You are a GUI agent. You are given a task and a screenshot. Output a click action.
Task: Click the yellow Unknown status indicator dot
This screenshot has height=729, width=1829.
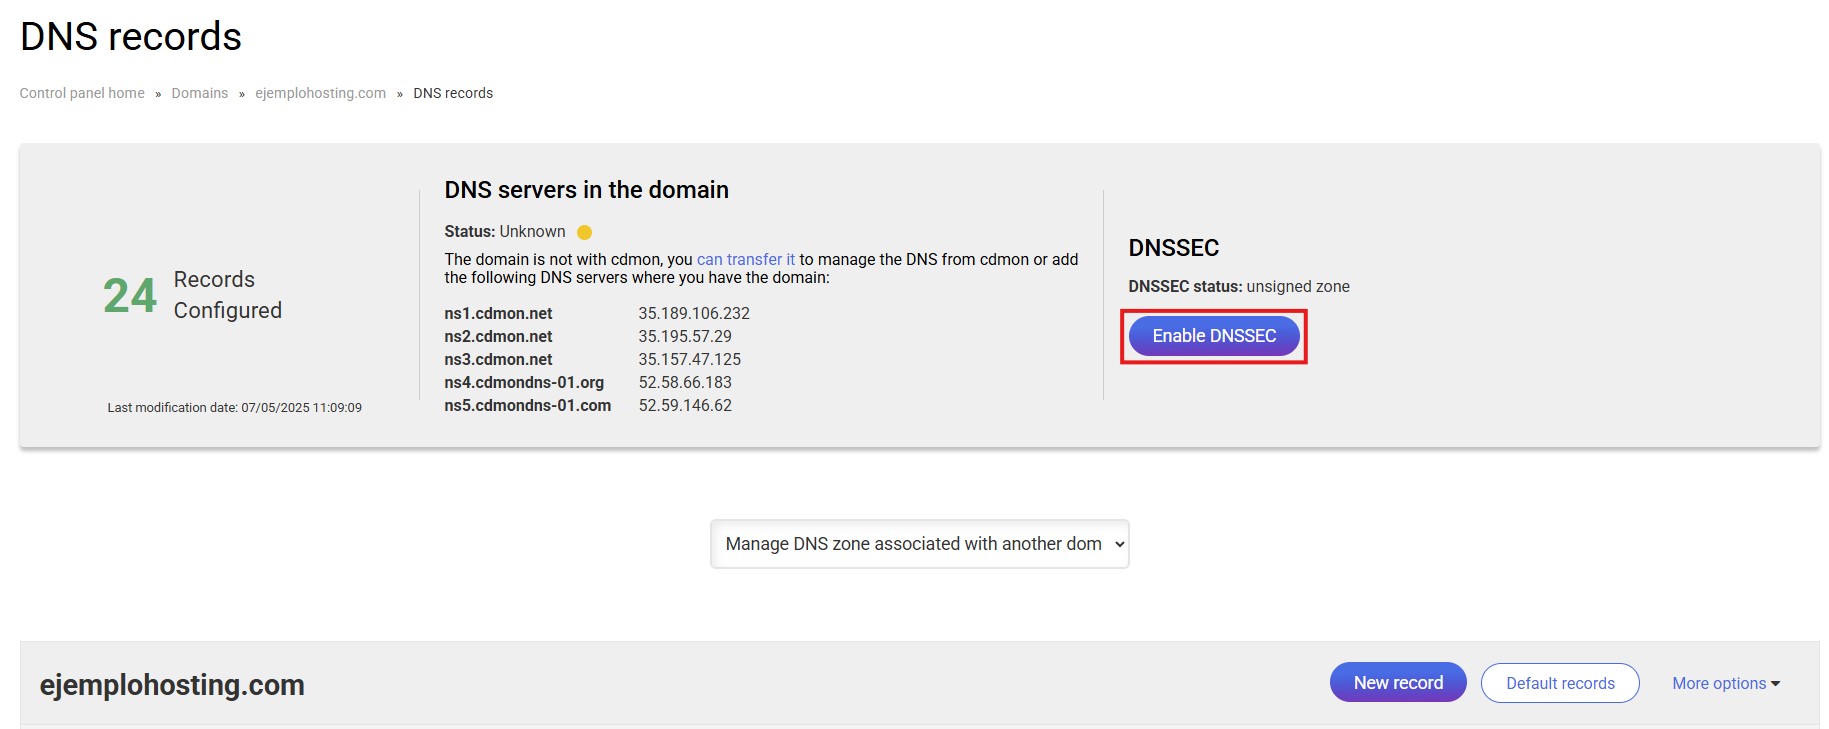(585, 232)
